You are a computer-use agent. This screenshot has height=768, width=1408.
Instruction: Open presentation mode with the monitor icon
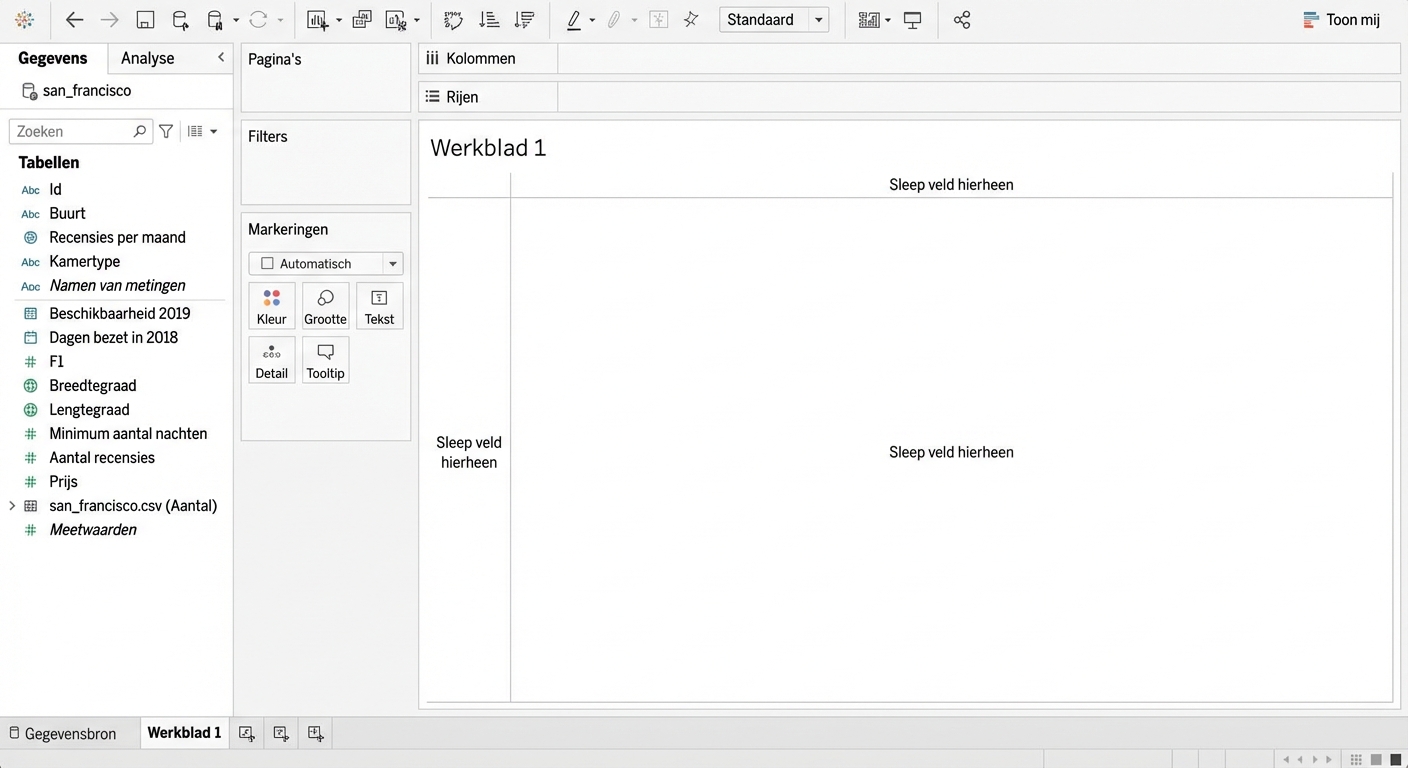[912, 20]
